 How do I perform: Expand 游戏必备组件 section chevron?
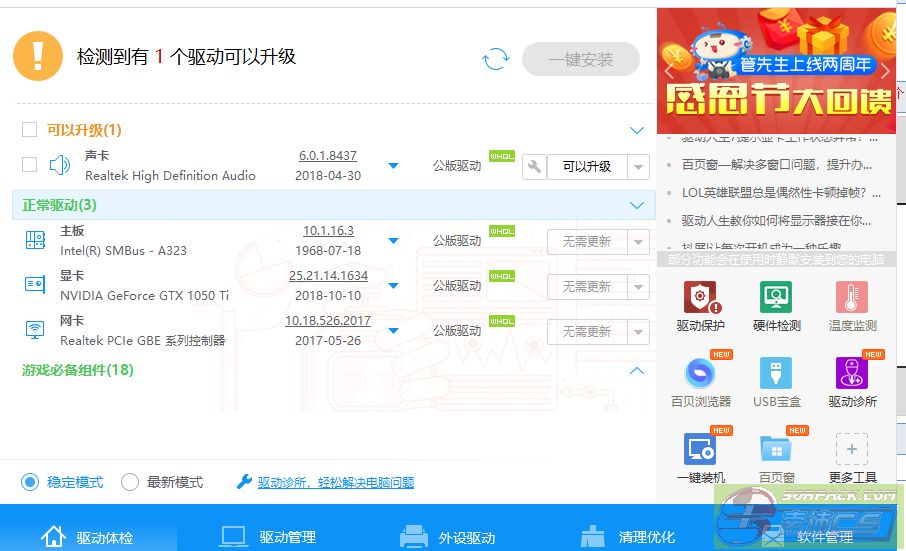637,371
